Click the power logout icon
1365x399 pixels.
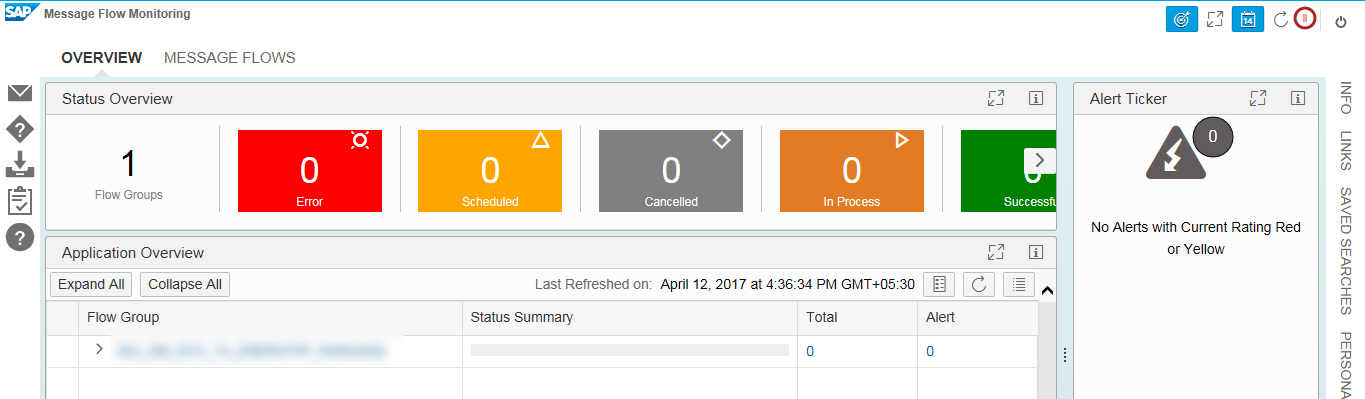pos(1341,21)
